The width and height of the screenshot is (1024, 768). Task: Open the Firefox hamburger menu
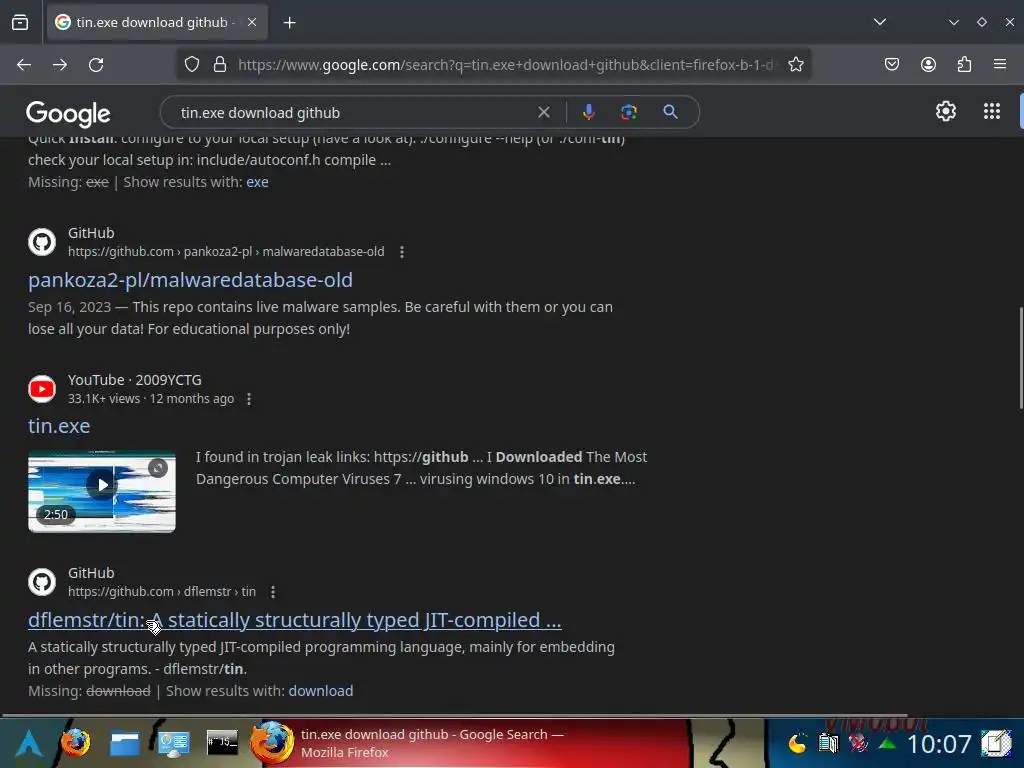1000,65
